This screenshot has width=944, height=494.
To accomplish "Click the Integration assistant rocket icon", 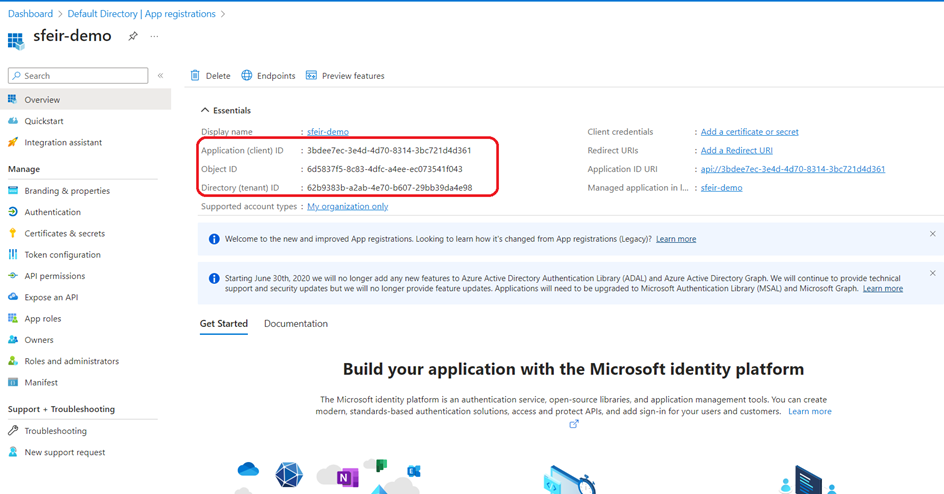I will click(x=13, y=142).
